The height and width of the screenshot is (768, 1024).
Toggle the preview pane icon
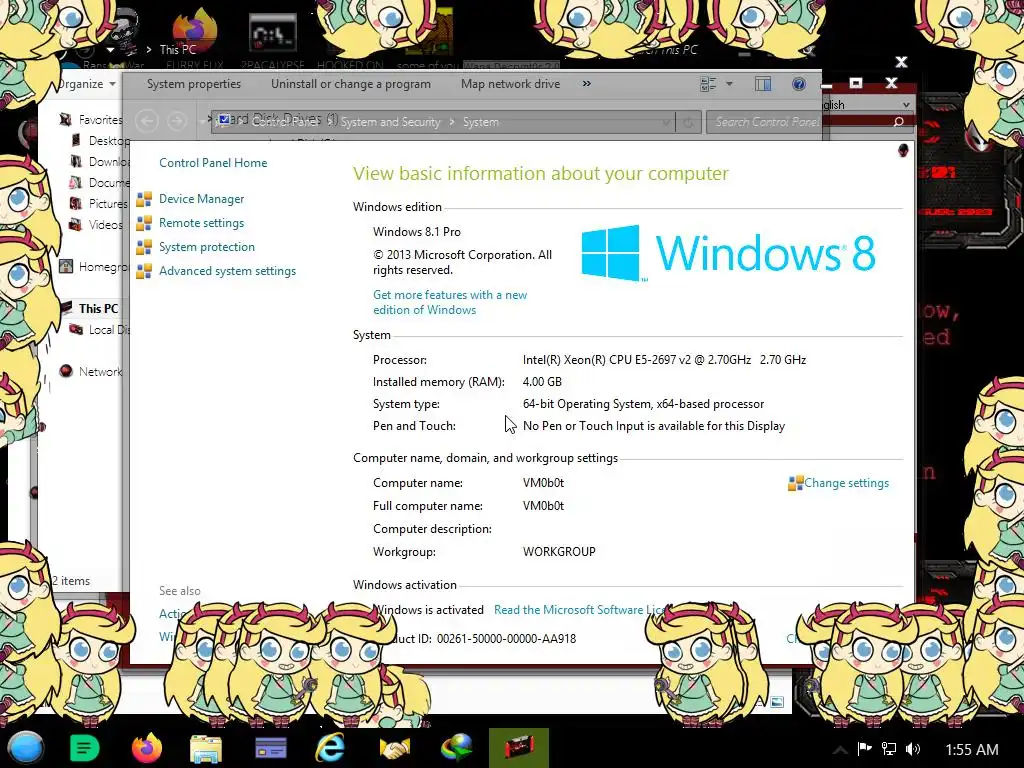click(763, 84)
